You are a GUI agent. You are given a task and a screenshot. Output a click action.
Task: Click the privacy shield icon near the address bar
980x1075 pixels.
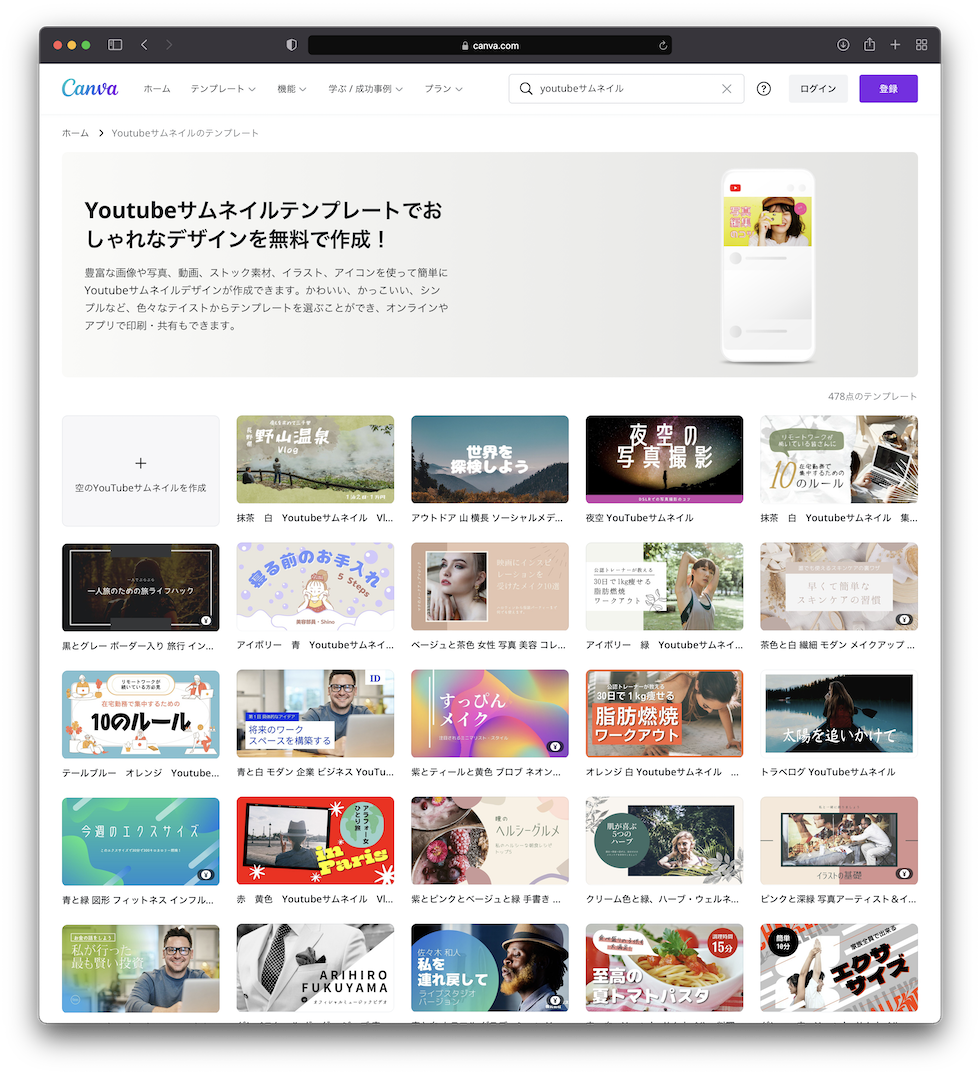(290, 44)
